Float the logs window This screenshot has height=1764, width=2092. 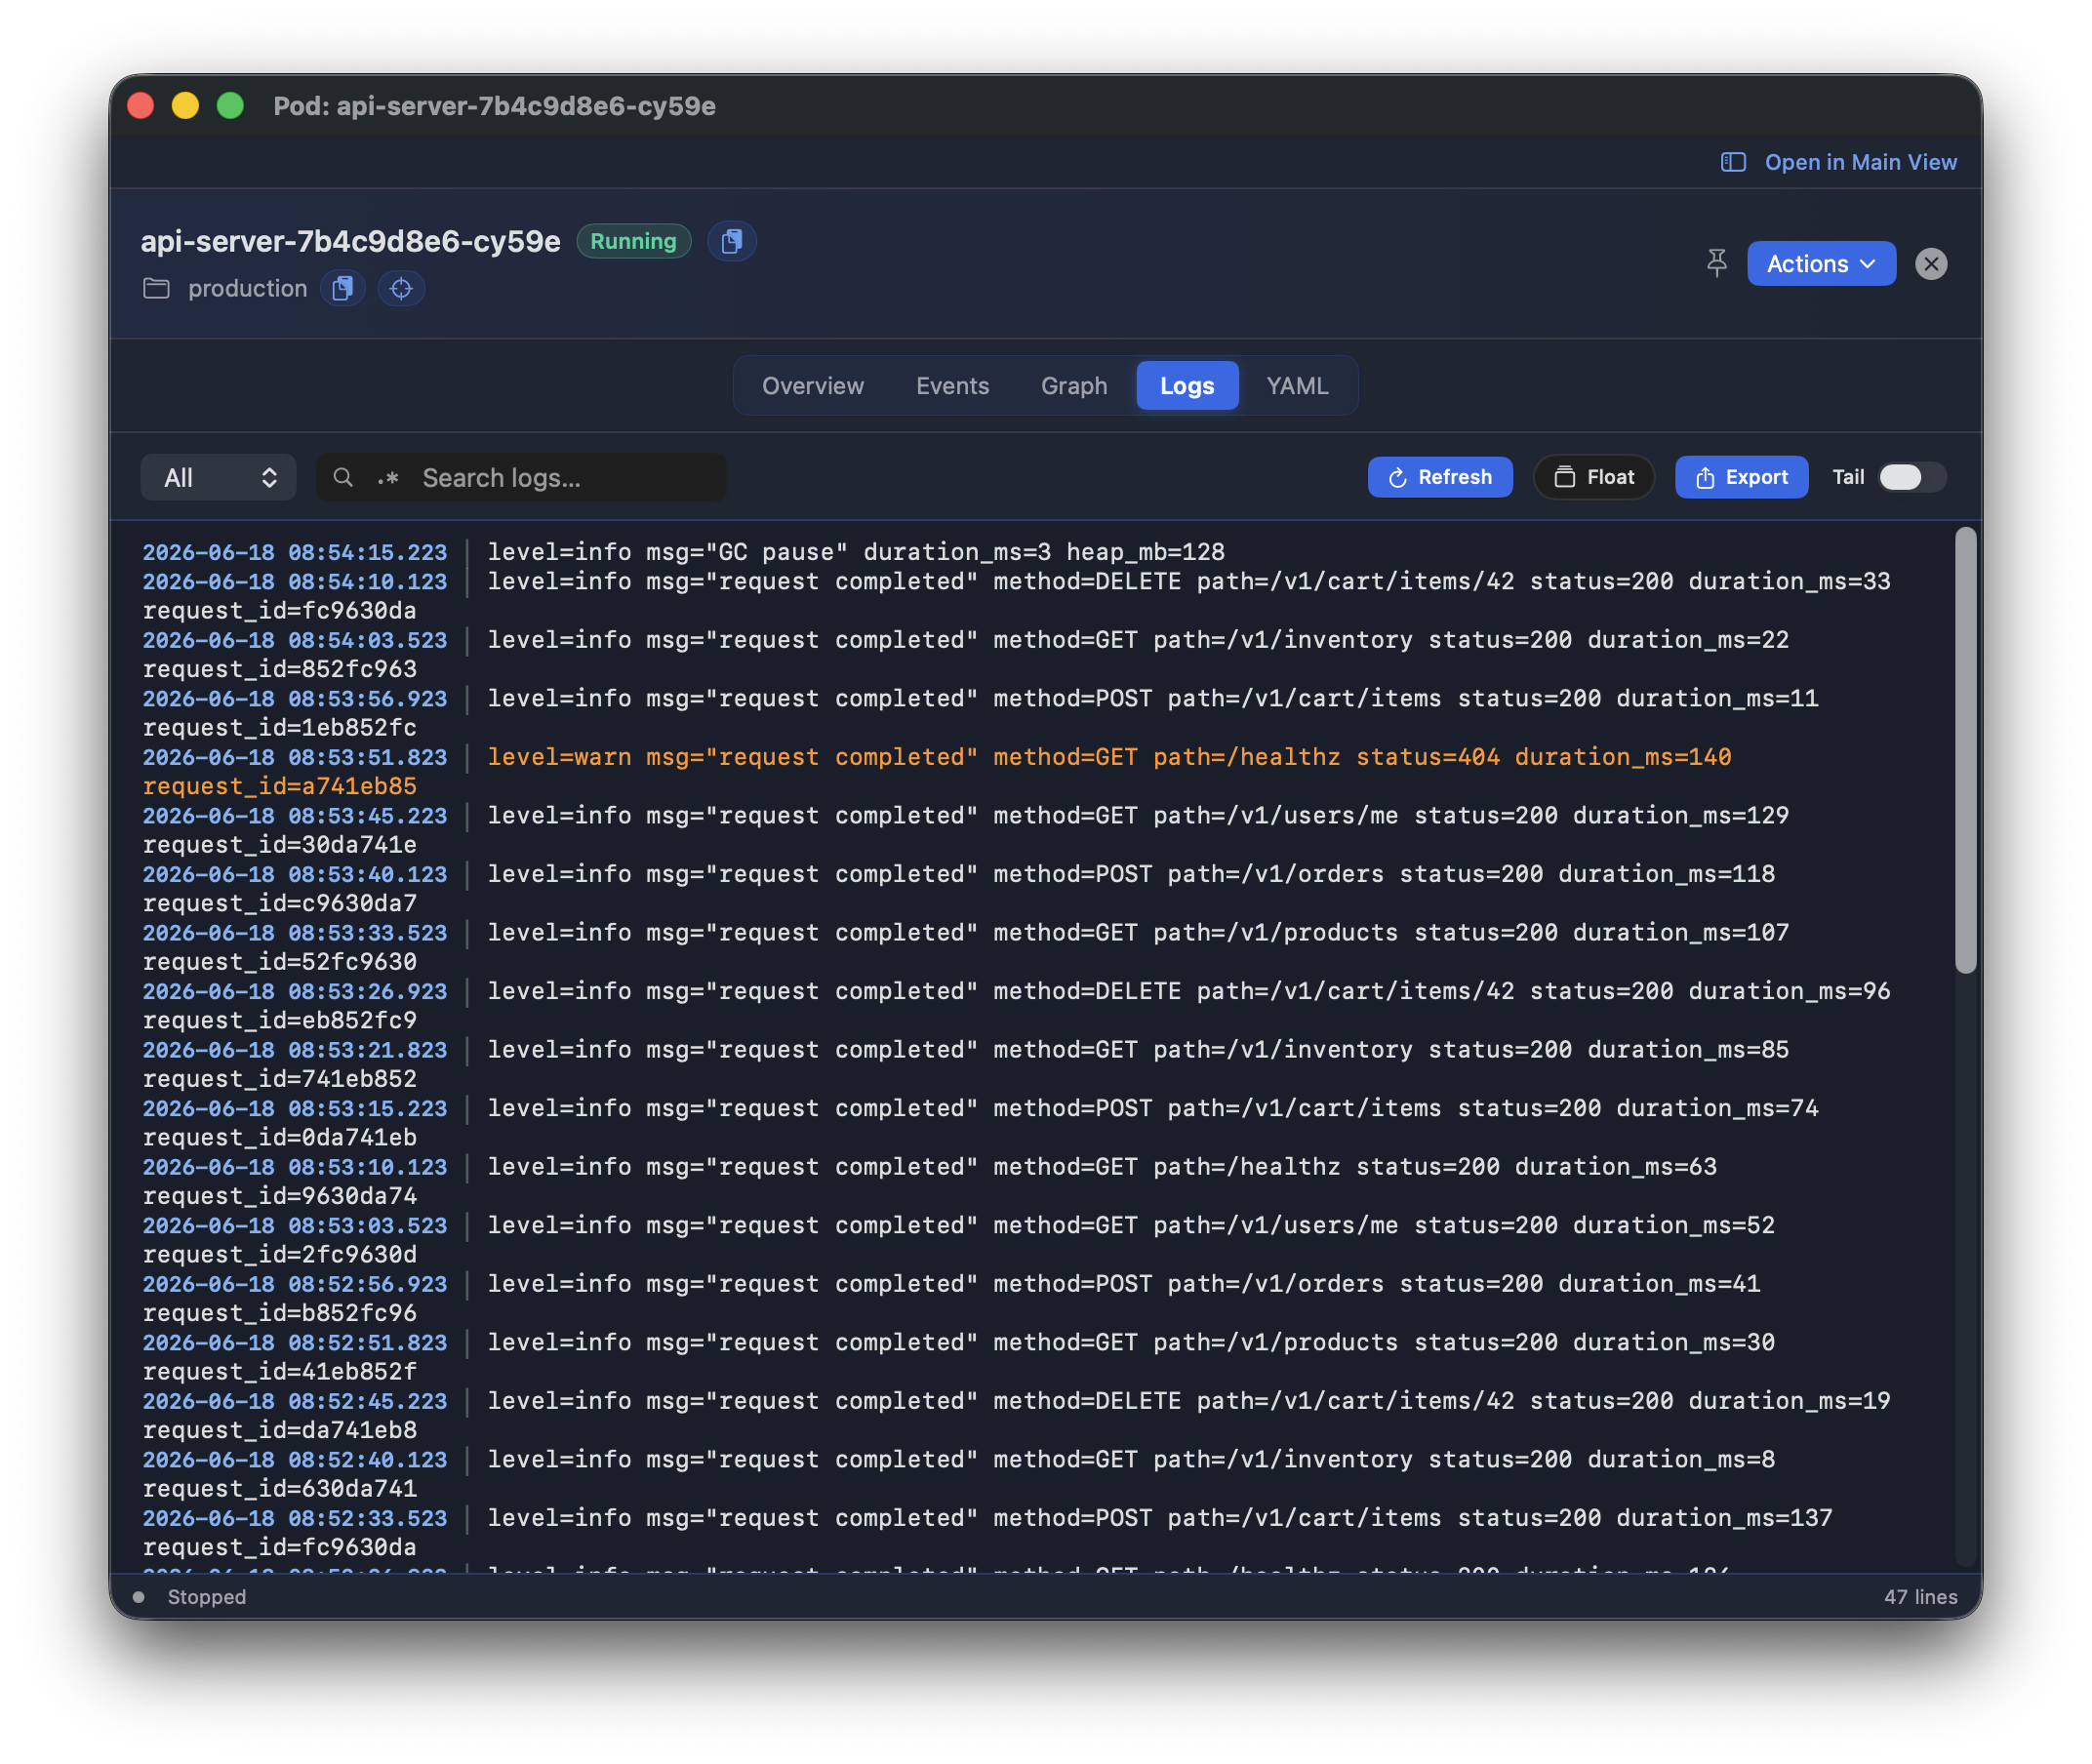[1593, 478]
